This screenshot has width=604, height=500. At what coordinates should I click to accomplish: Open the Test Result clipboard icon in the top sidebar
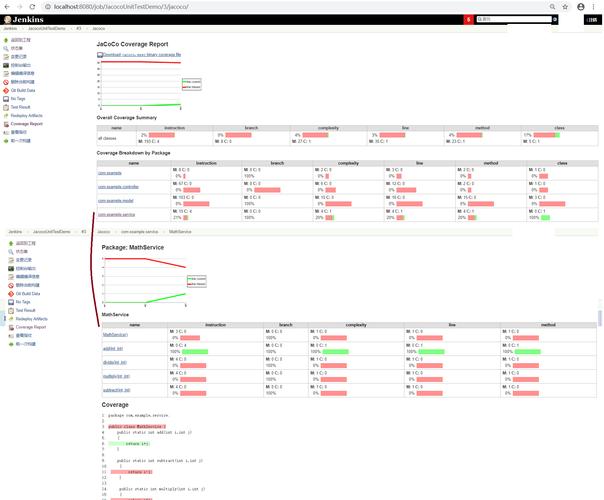[x=6, y=107]
